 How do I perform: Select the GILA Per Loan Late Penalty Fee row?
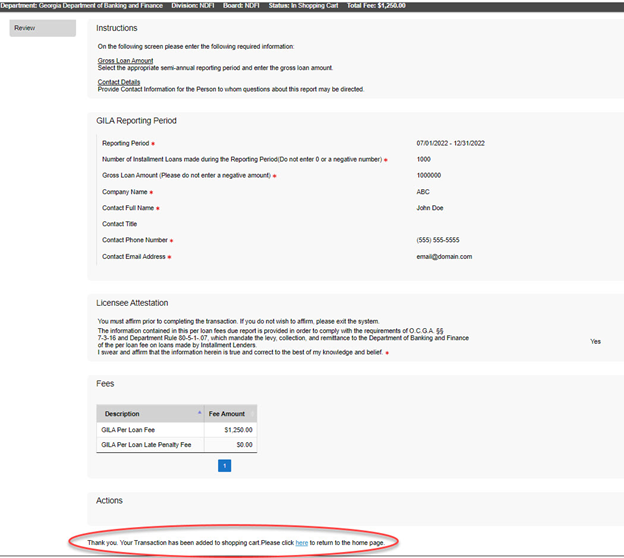(x=144, y=444)
